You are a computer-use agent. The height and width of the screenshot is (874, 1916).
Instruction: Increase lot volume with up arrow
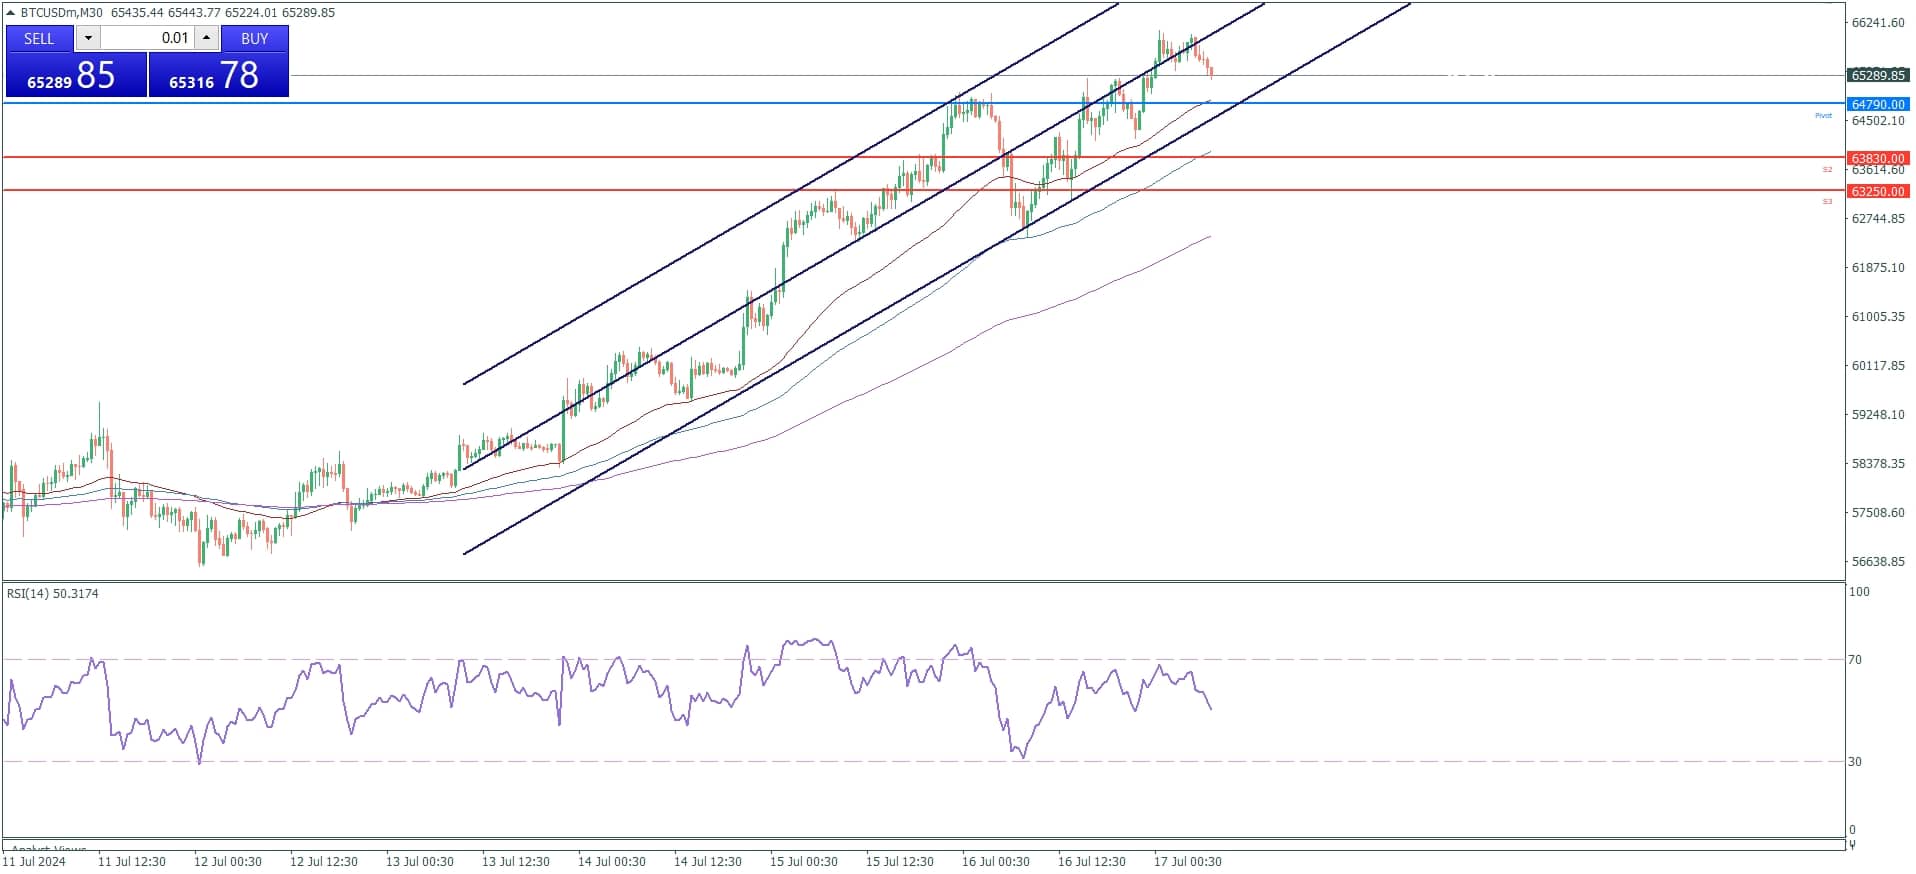tap(206, 38)
